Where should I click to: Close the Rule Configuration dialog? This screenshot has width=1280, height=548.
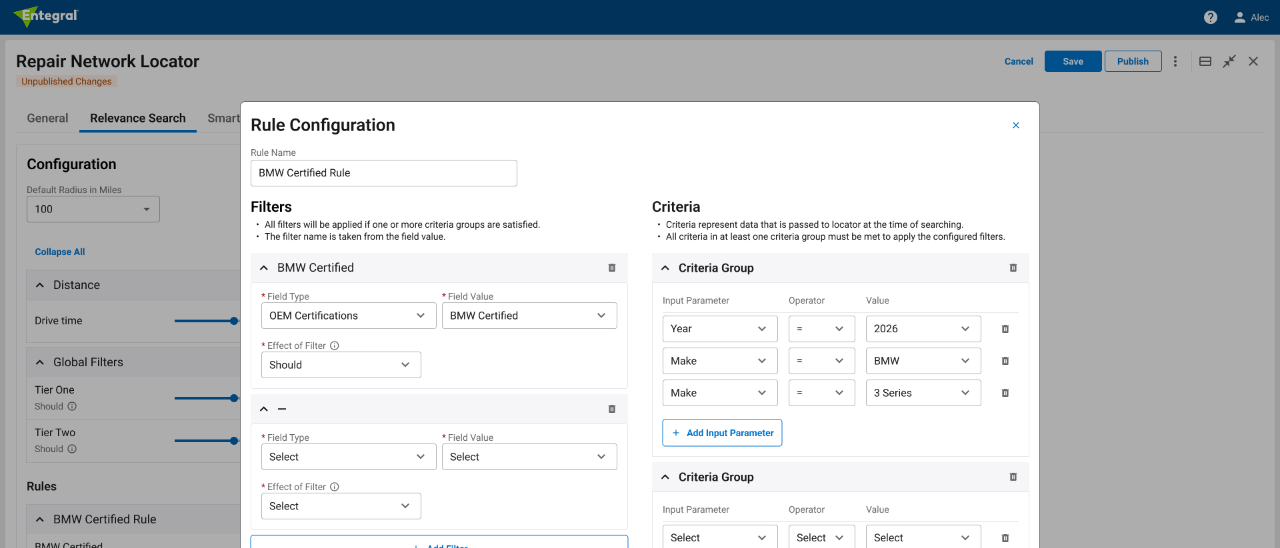(x=1016, y=125)
